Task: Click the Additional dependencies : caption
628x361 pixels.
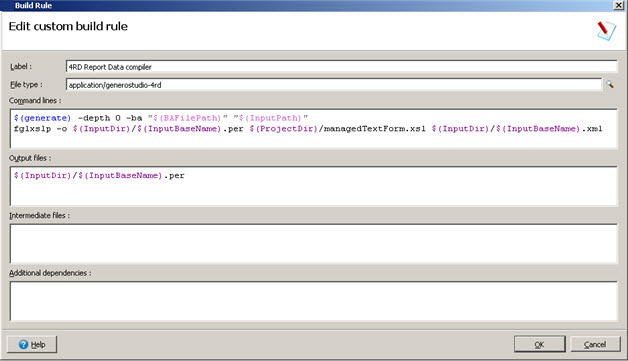Action: tap(50, 273)
